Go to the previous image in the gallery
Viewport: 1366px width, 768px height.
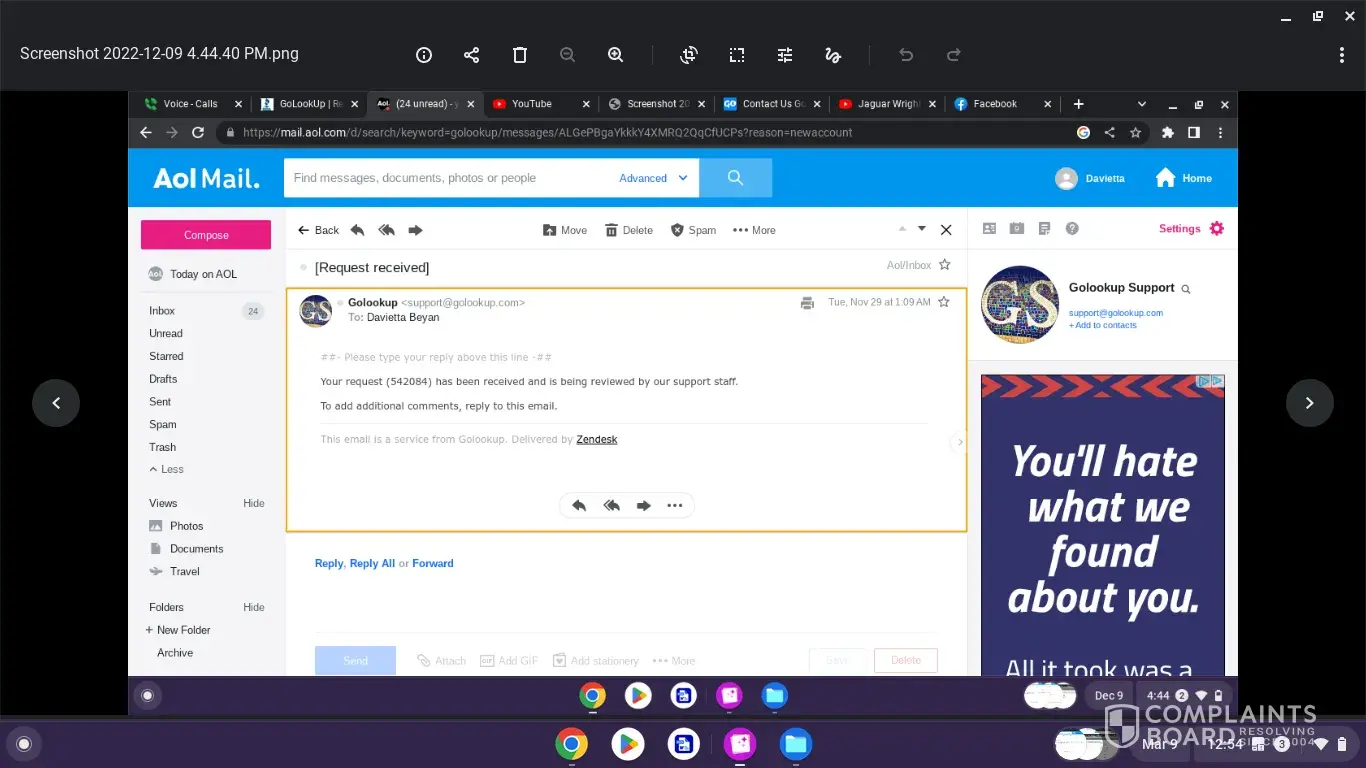[56, 403]
